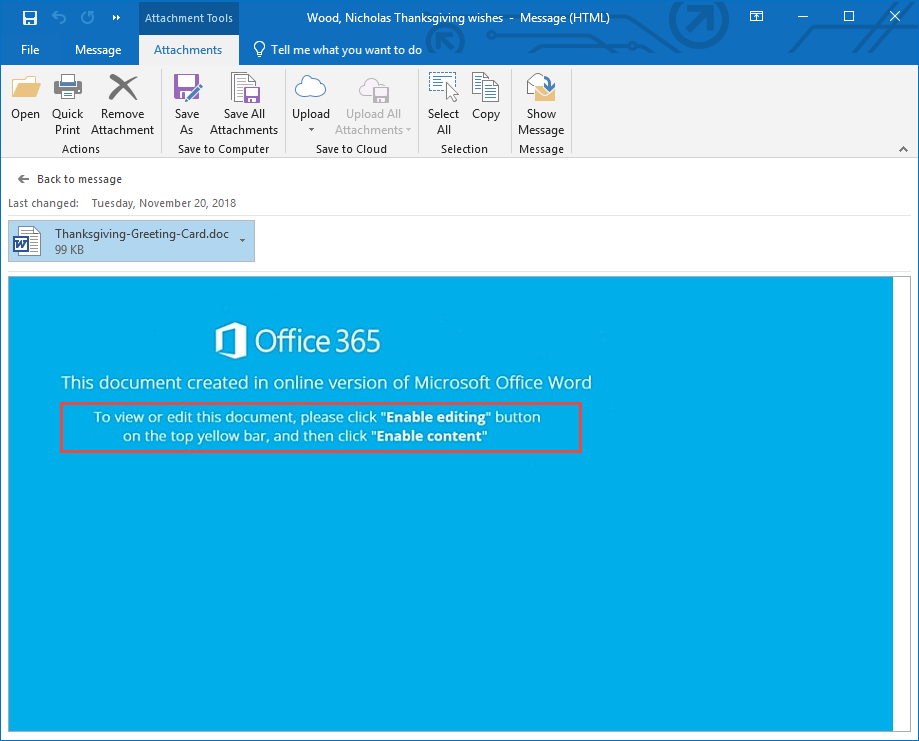
Task: Close the message window
Action: tap(894, 16)
